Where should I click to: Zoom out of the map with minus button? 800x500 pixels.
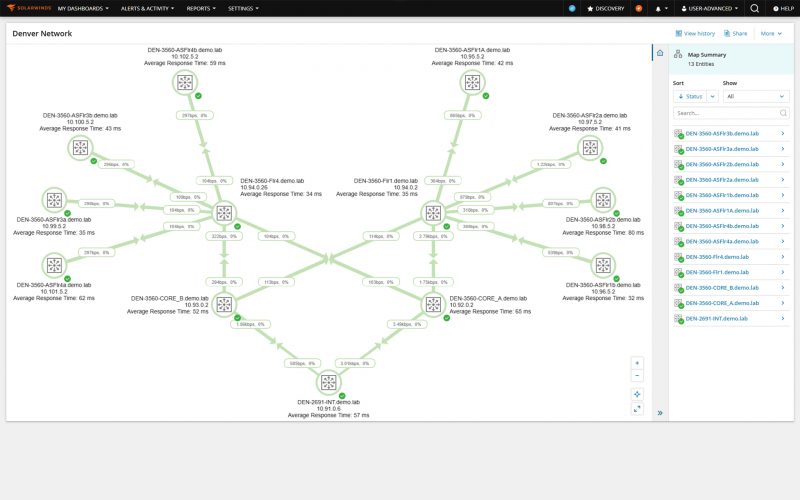pyautogui.click(x=637, y=376)
